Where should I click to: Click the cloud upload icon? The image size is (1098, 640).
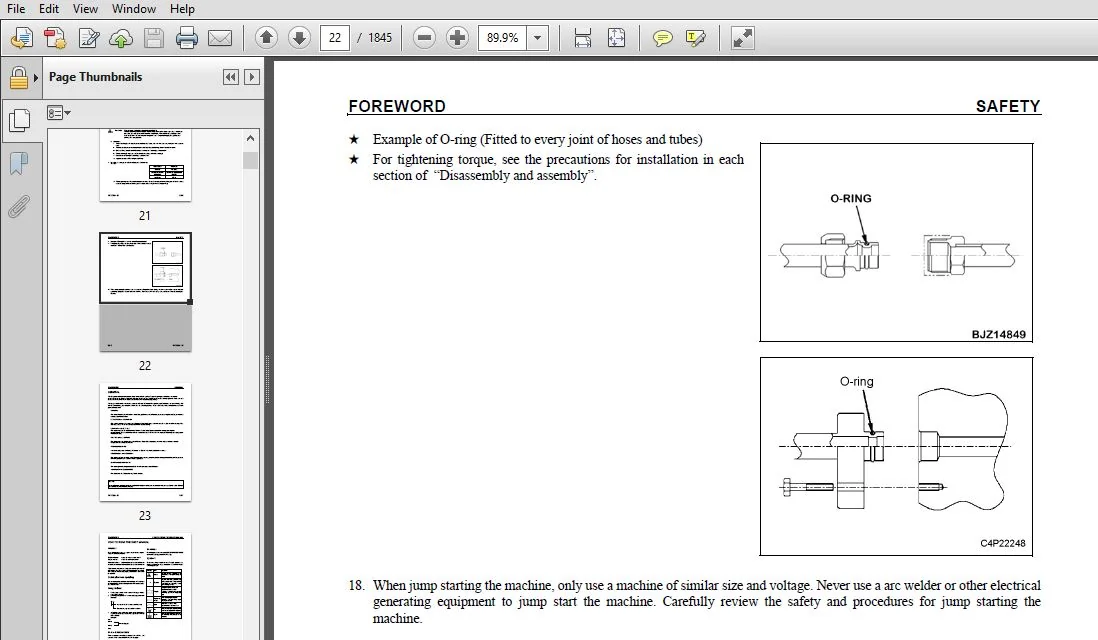(x=121, y=38)
